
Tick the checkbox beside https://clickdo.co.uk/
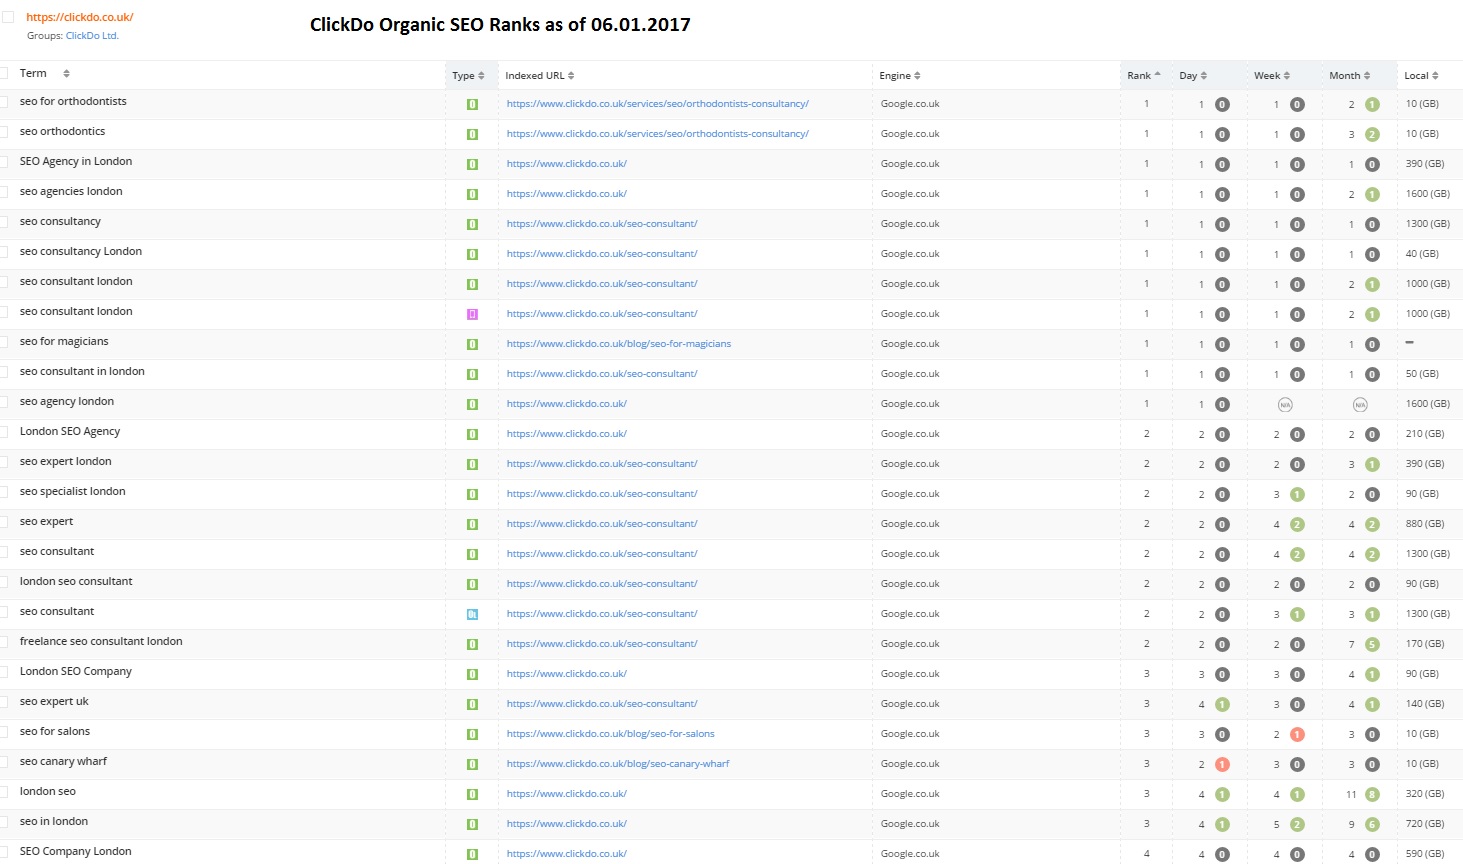(x=8, y=17)
